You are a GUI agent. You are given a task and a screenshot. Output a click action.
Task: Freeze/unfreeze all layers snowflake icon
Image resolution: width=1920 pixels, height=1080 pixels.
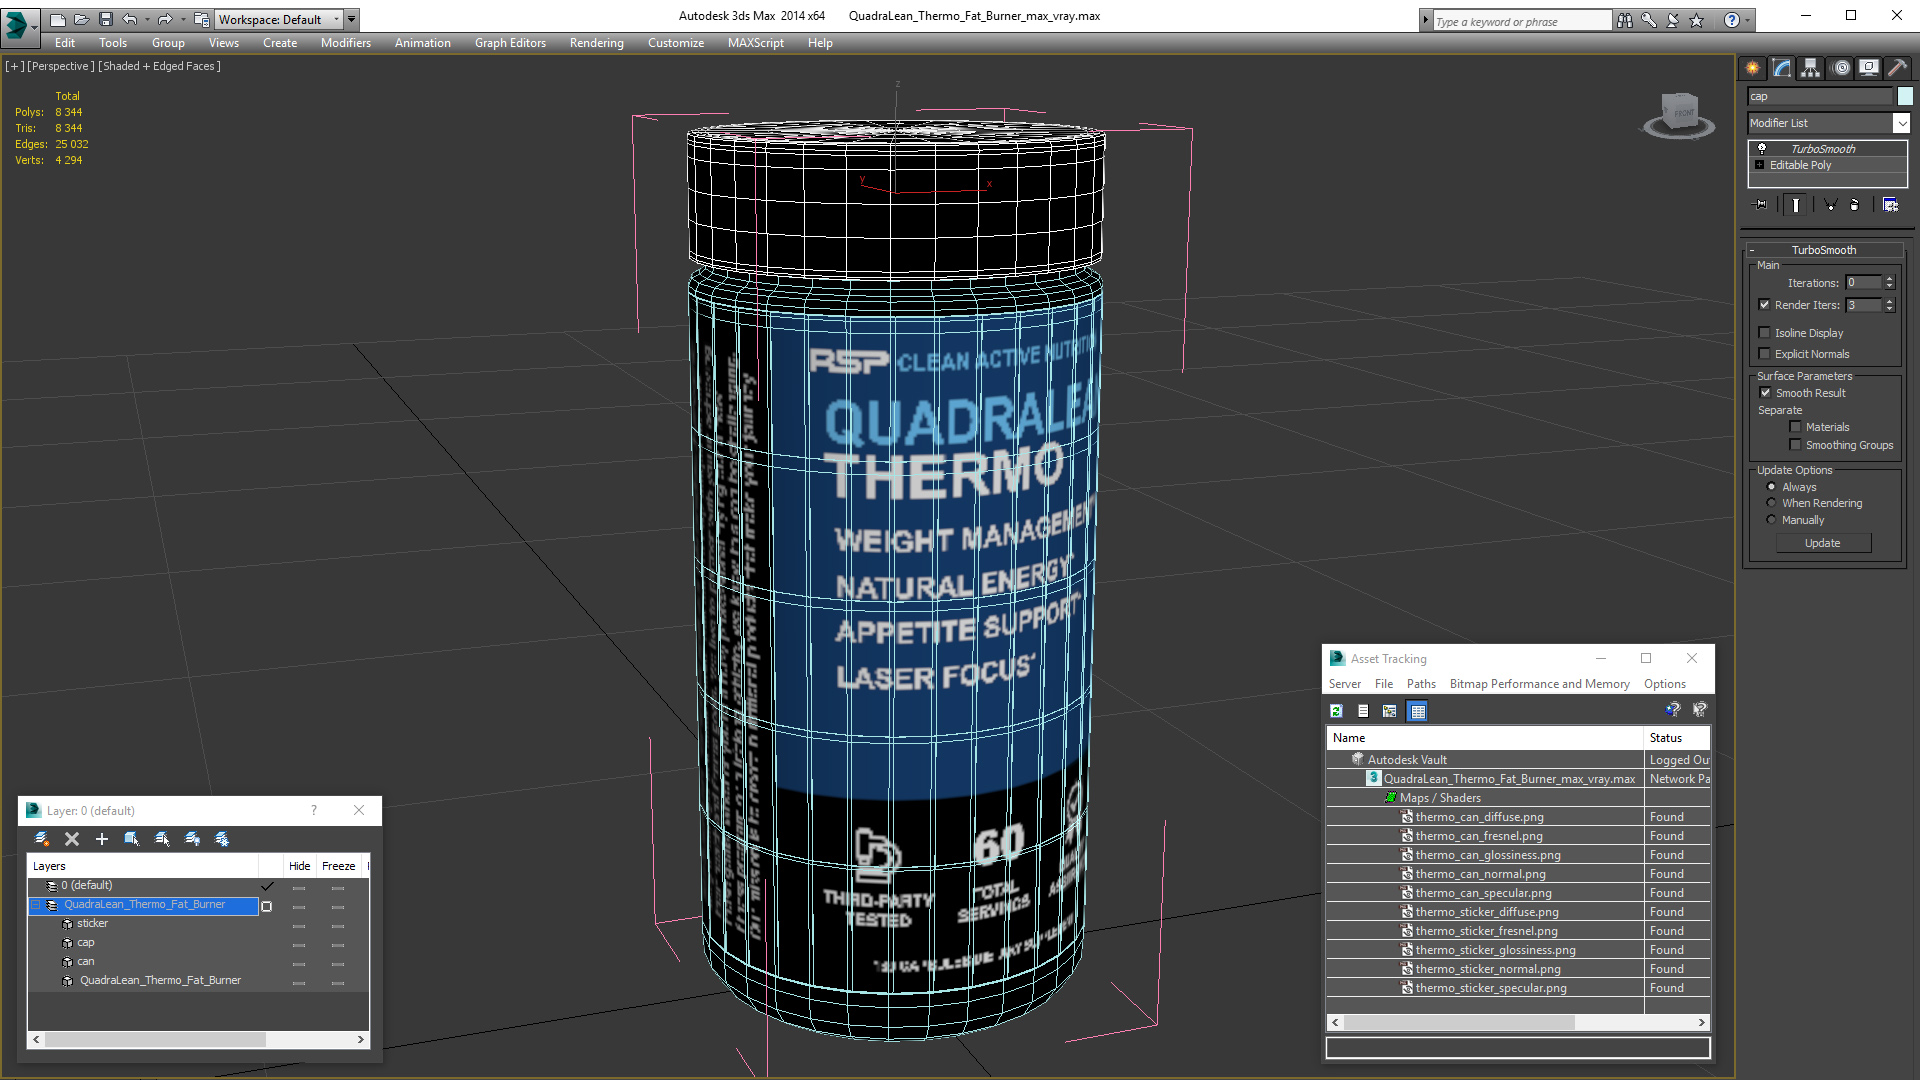222,839
